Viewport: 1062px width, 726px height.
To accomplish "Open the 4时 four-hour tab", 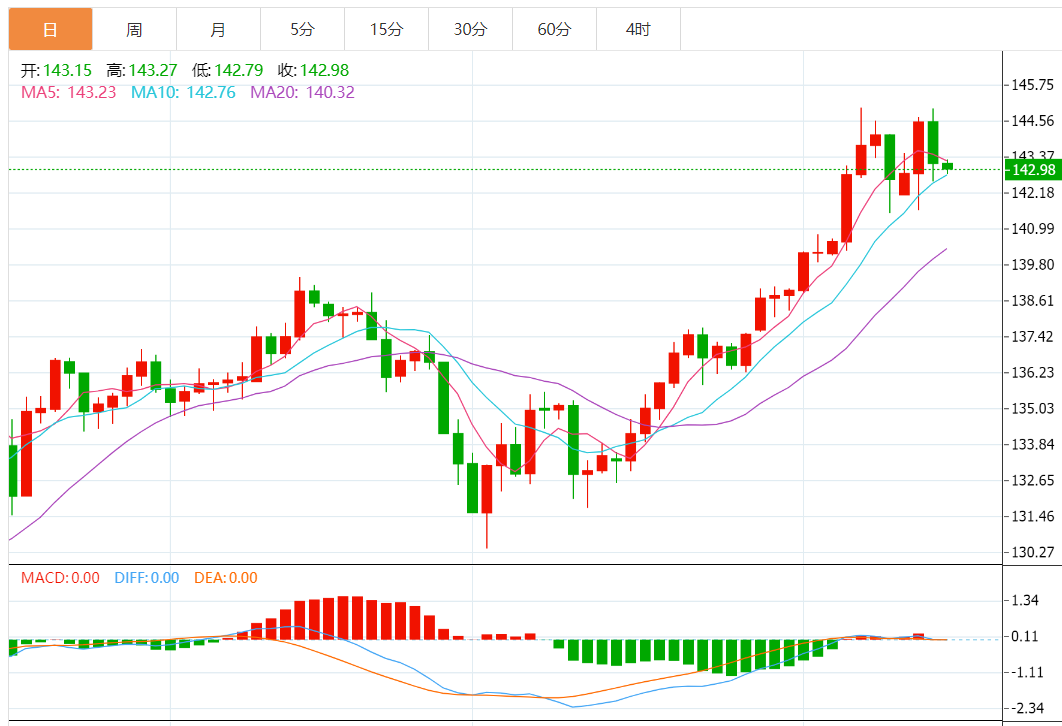I will coord(638,29).
